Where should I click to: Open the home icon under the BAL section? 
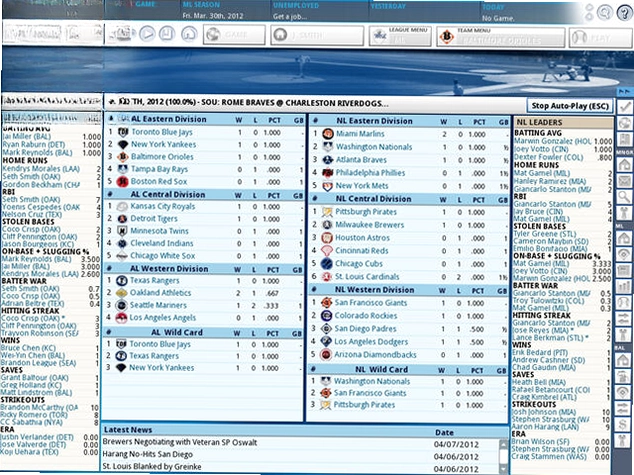tap(625, 360)
